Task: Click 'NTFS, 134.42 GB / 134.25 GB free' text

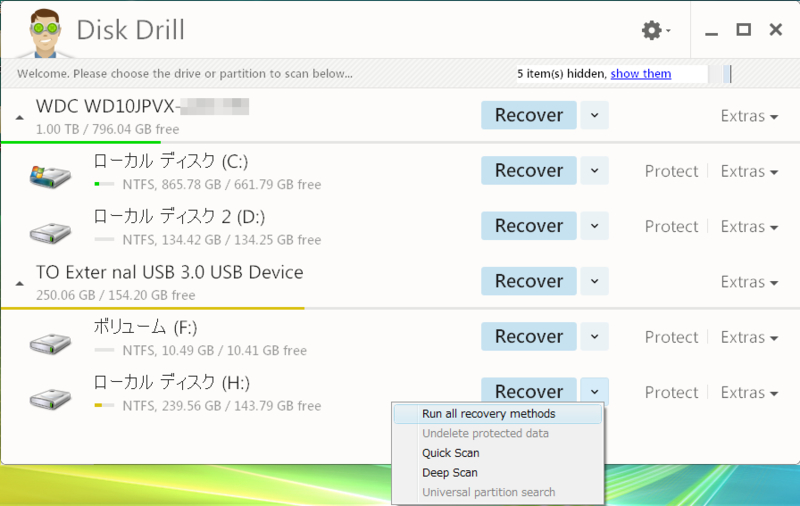Action: (222, 240)
